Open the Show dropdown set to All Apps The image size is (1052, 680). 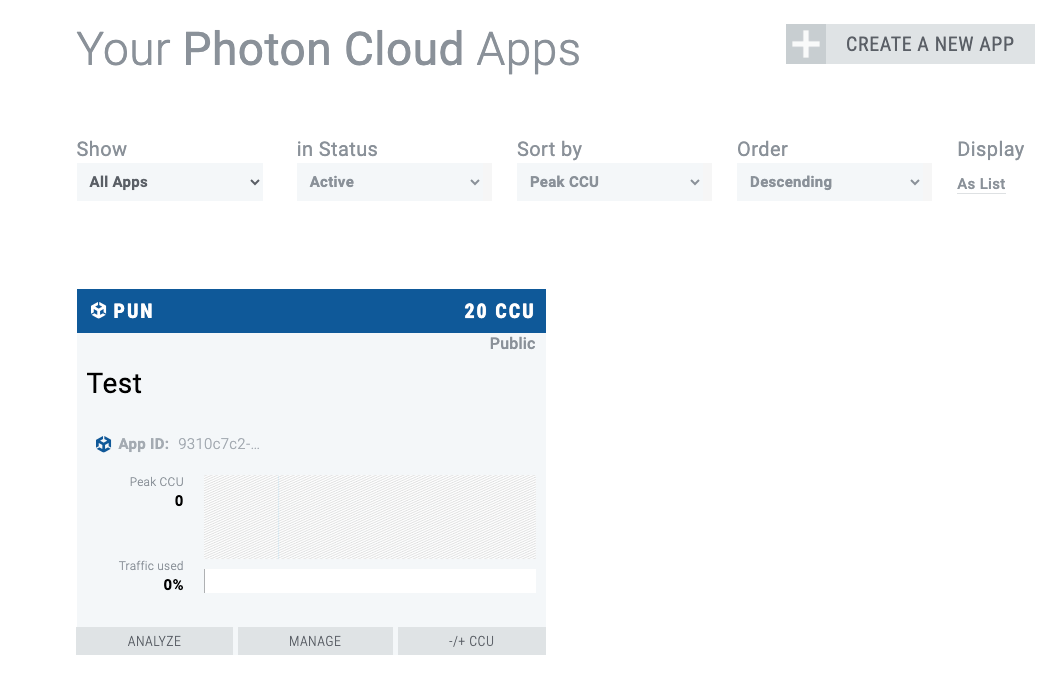(x=170, y=182)
